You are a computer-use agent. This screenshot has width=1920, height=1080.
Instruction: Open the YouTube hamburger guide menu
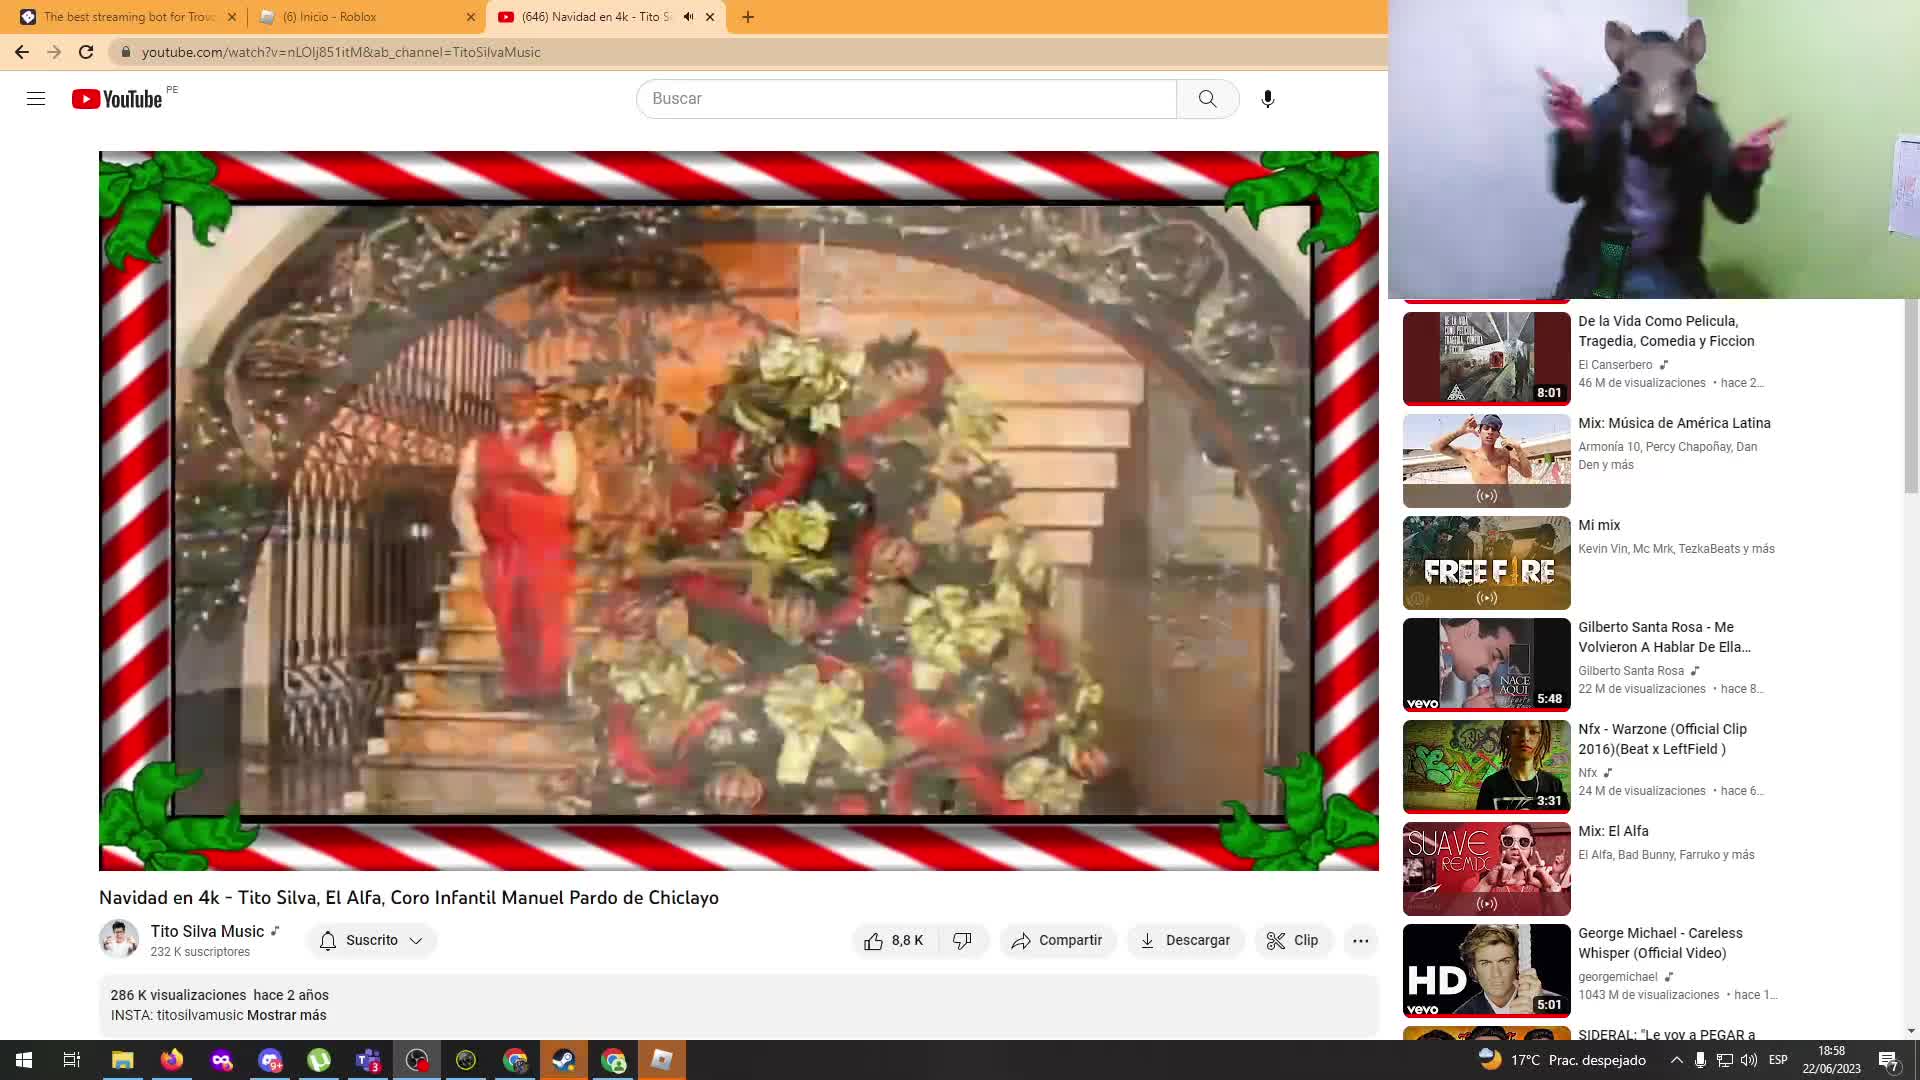coord(36,98)
